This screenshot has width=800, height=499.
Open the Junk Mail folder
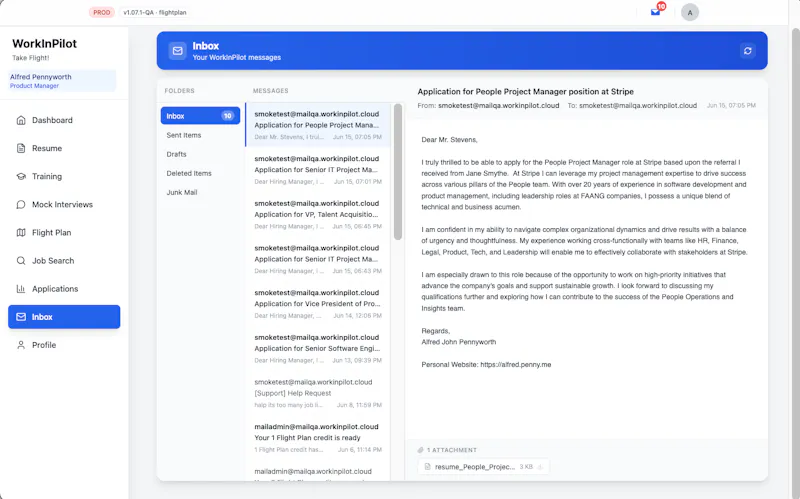pyautogui.click(x=200, y=192)
